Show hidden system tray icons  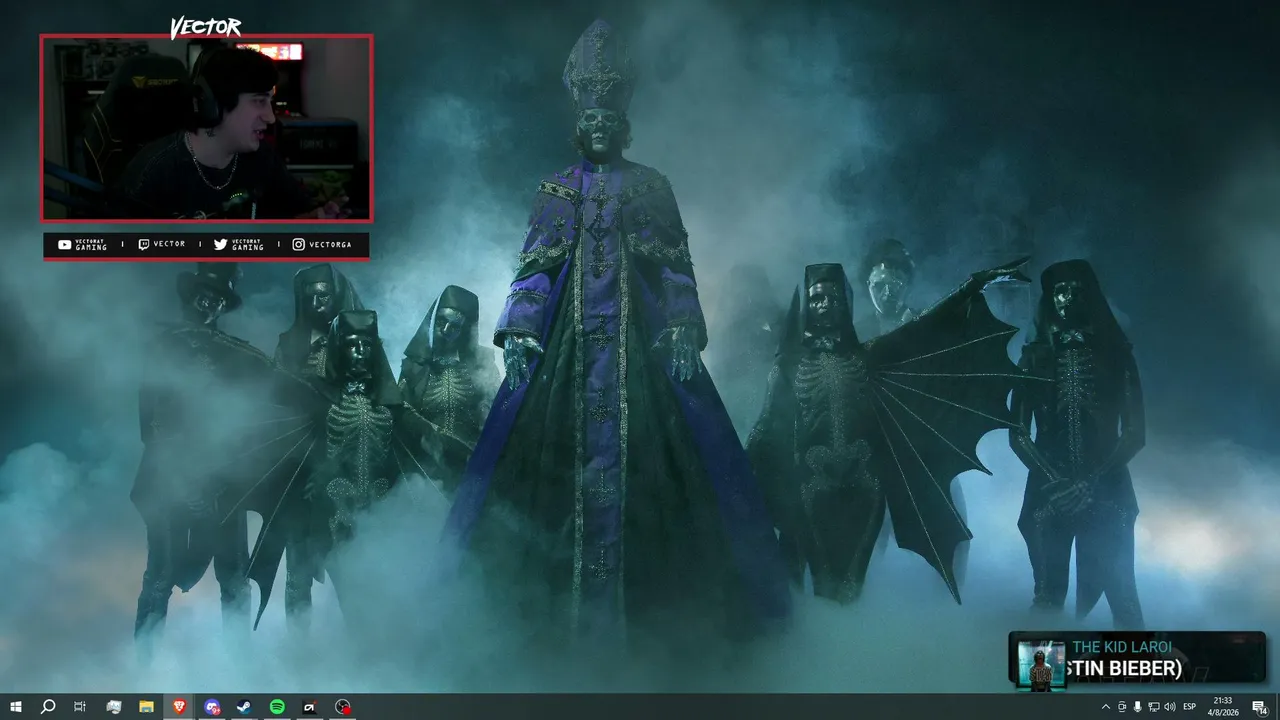(x=1105, y=707)
